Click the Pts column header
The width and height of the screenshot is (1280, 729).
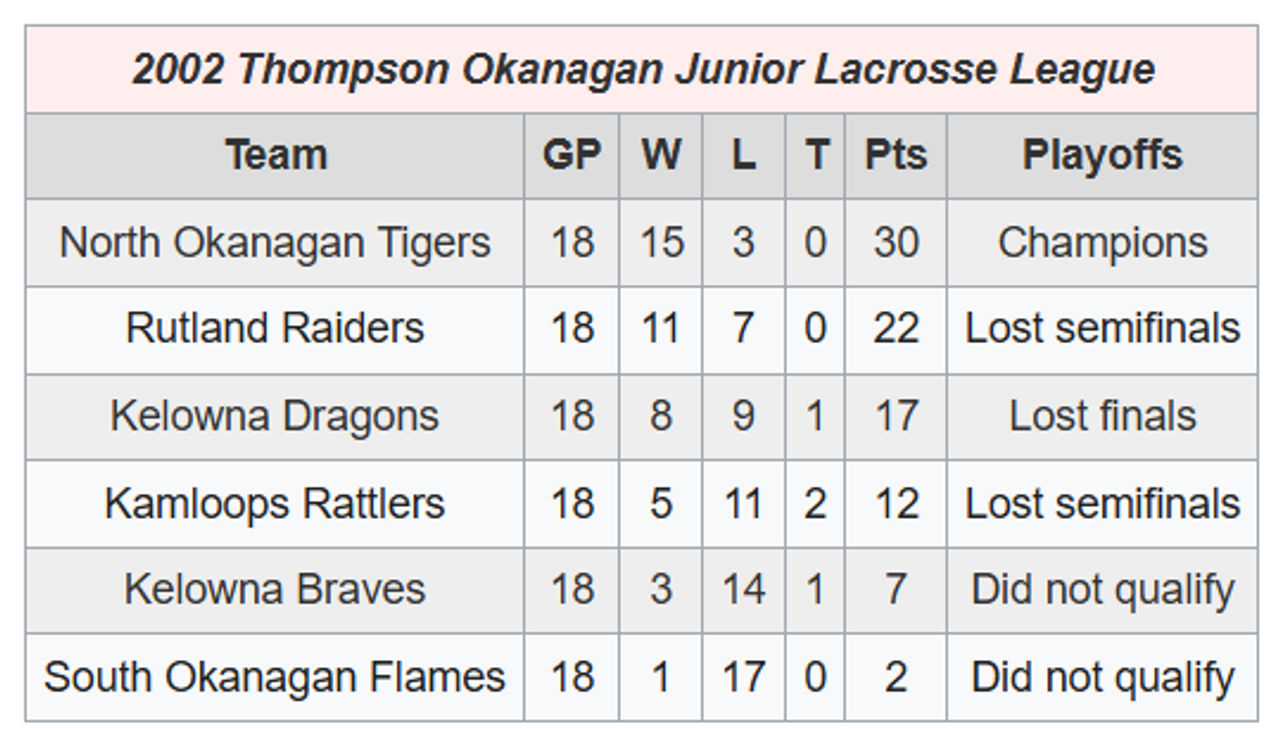click(x=896, y=156)
